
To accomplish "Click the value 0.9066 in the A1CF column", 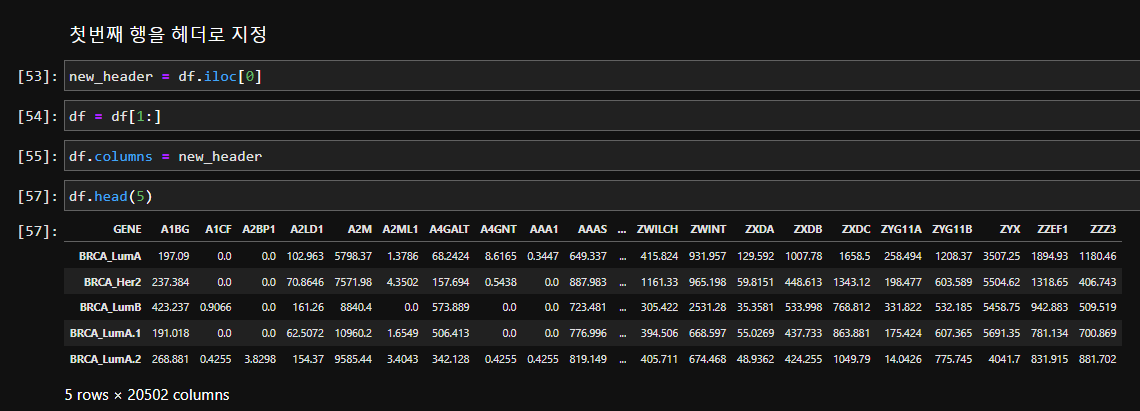I will click(x=216, y=307).
